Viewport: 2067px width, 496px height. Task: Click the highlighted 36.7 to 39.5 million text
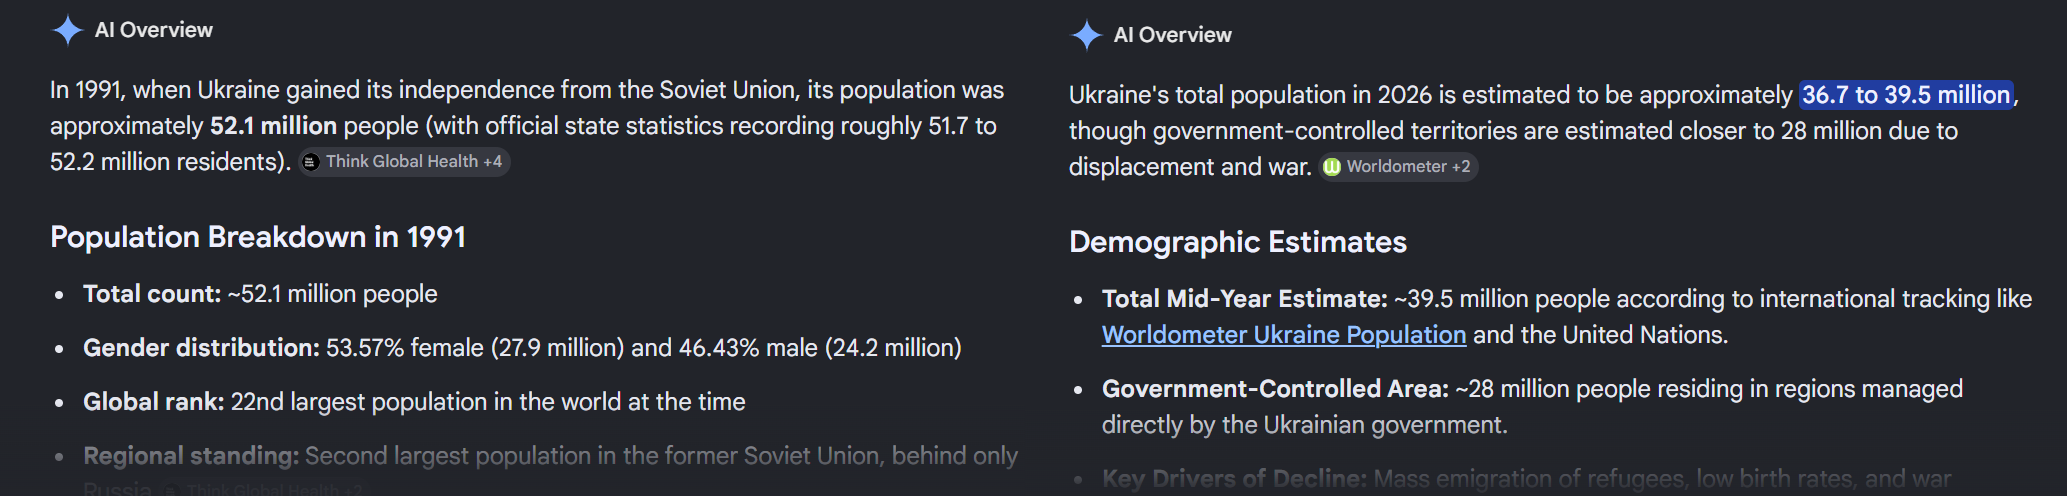tap(1906, 95)
